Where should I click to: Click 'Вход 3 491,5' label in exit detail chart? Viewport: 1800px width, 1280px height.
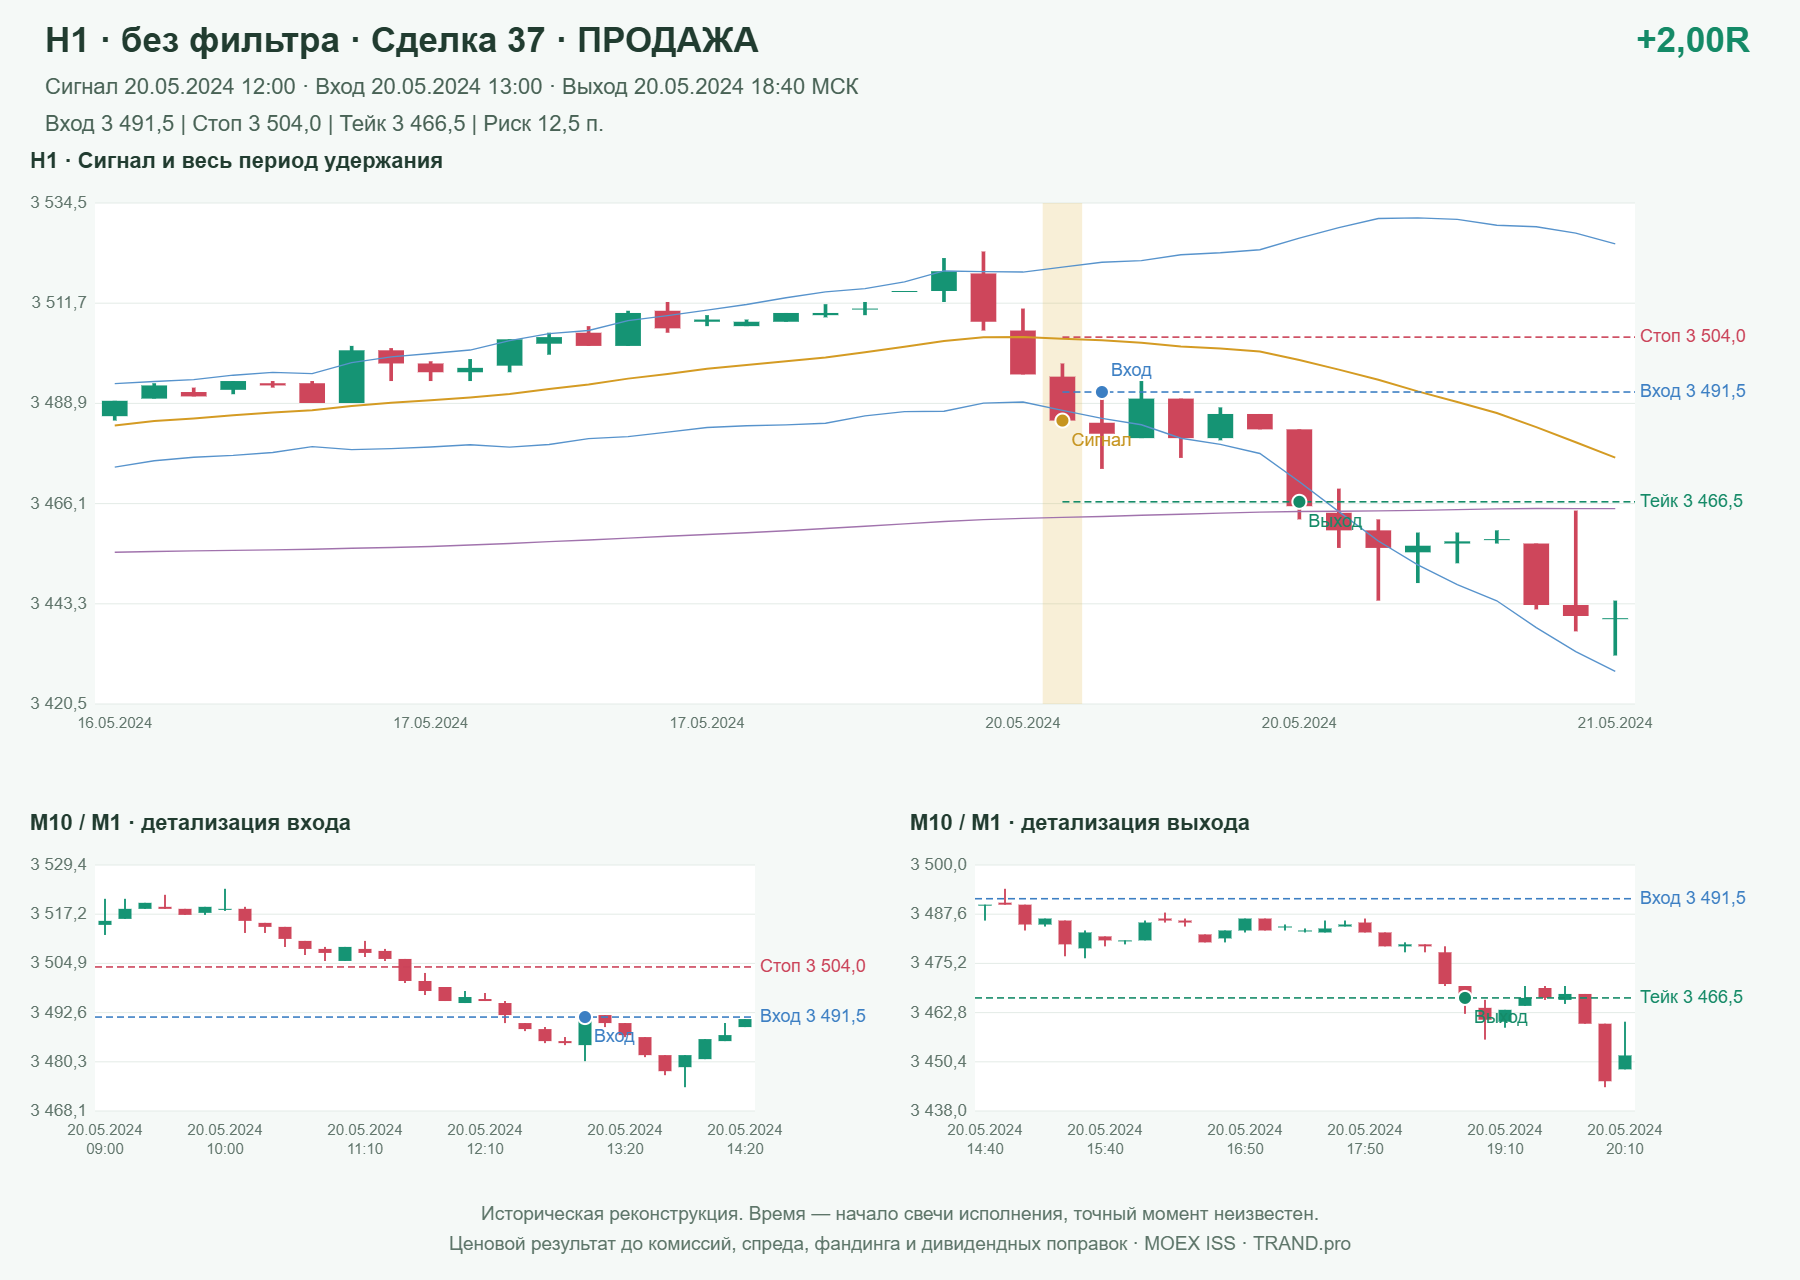(x=1693, y=898)
